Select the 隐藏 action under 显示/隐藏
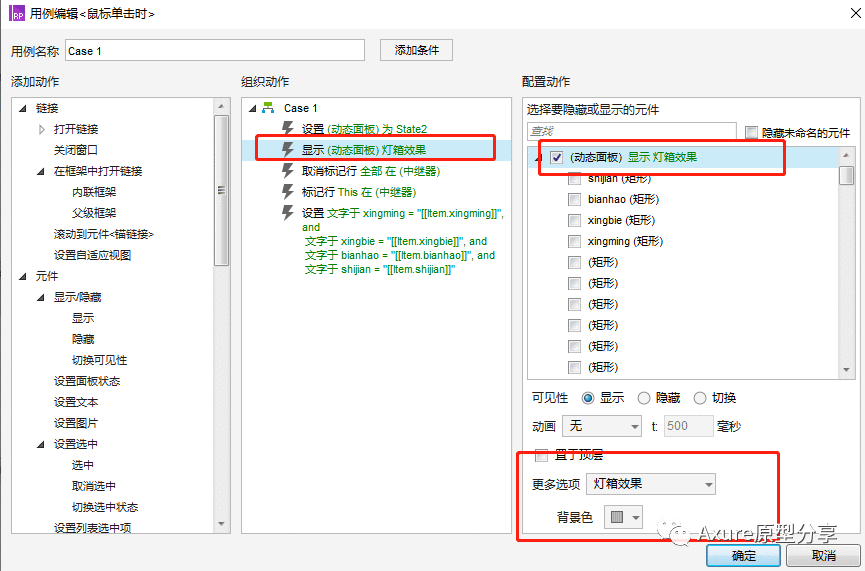The height and width of the screenshot is (571, 865). tap(83, 339)
